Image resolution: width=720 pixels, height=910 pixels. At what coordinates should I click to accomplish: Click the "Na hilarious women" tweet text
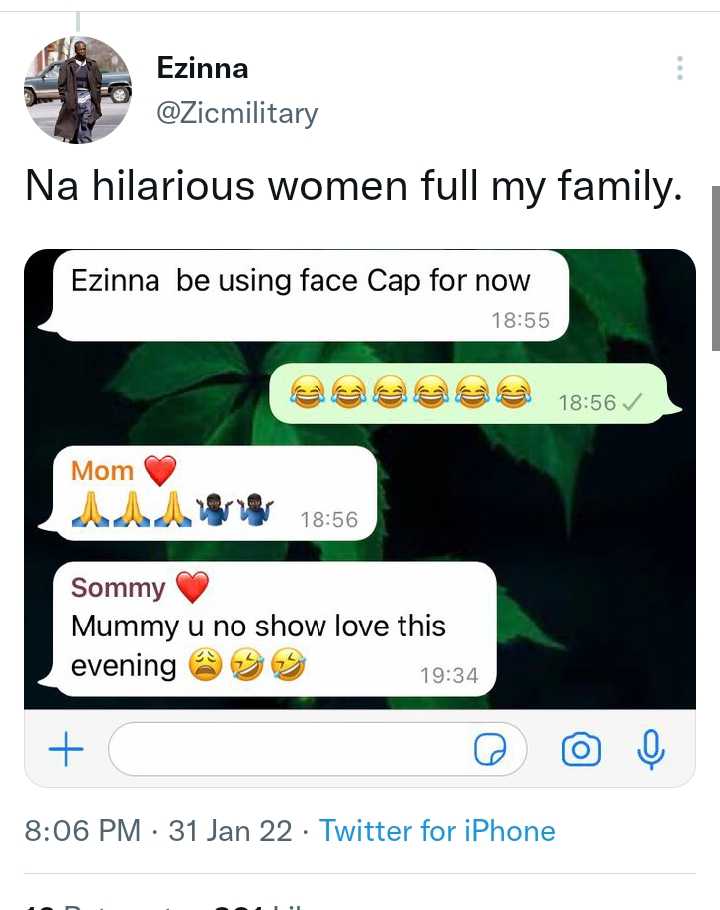point(353,187)
